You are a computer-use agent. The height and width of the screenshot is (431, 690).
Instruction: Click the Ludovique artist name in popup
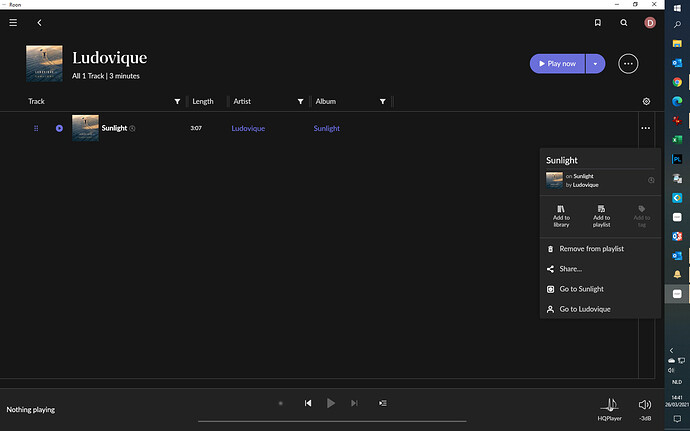click(586, 185)
